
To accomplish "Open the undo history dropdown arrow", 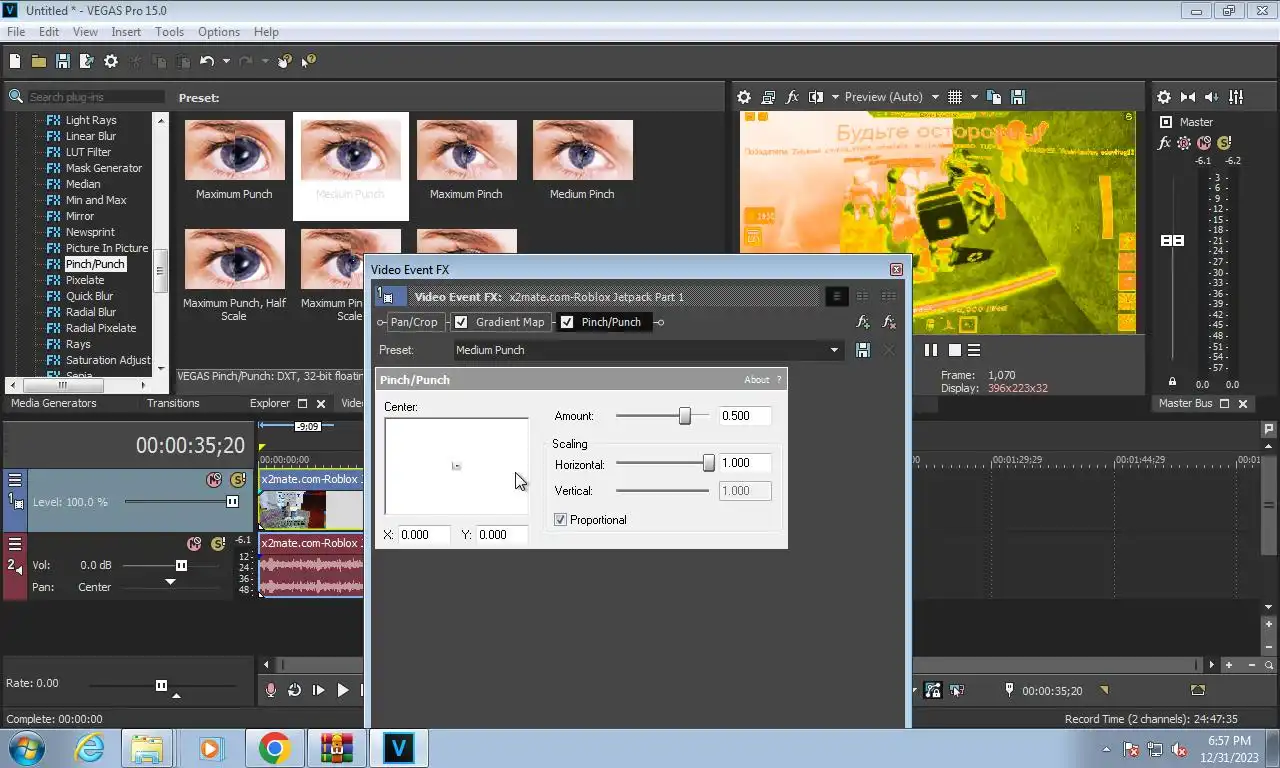I will coord(226,61).
